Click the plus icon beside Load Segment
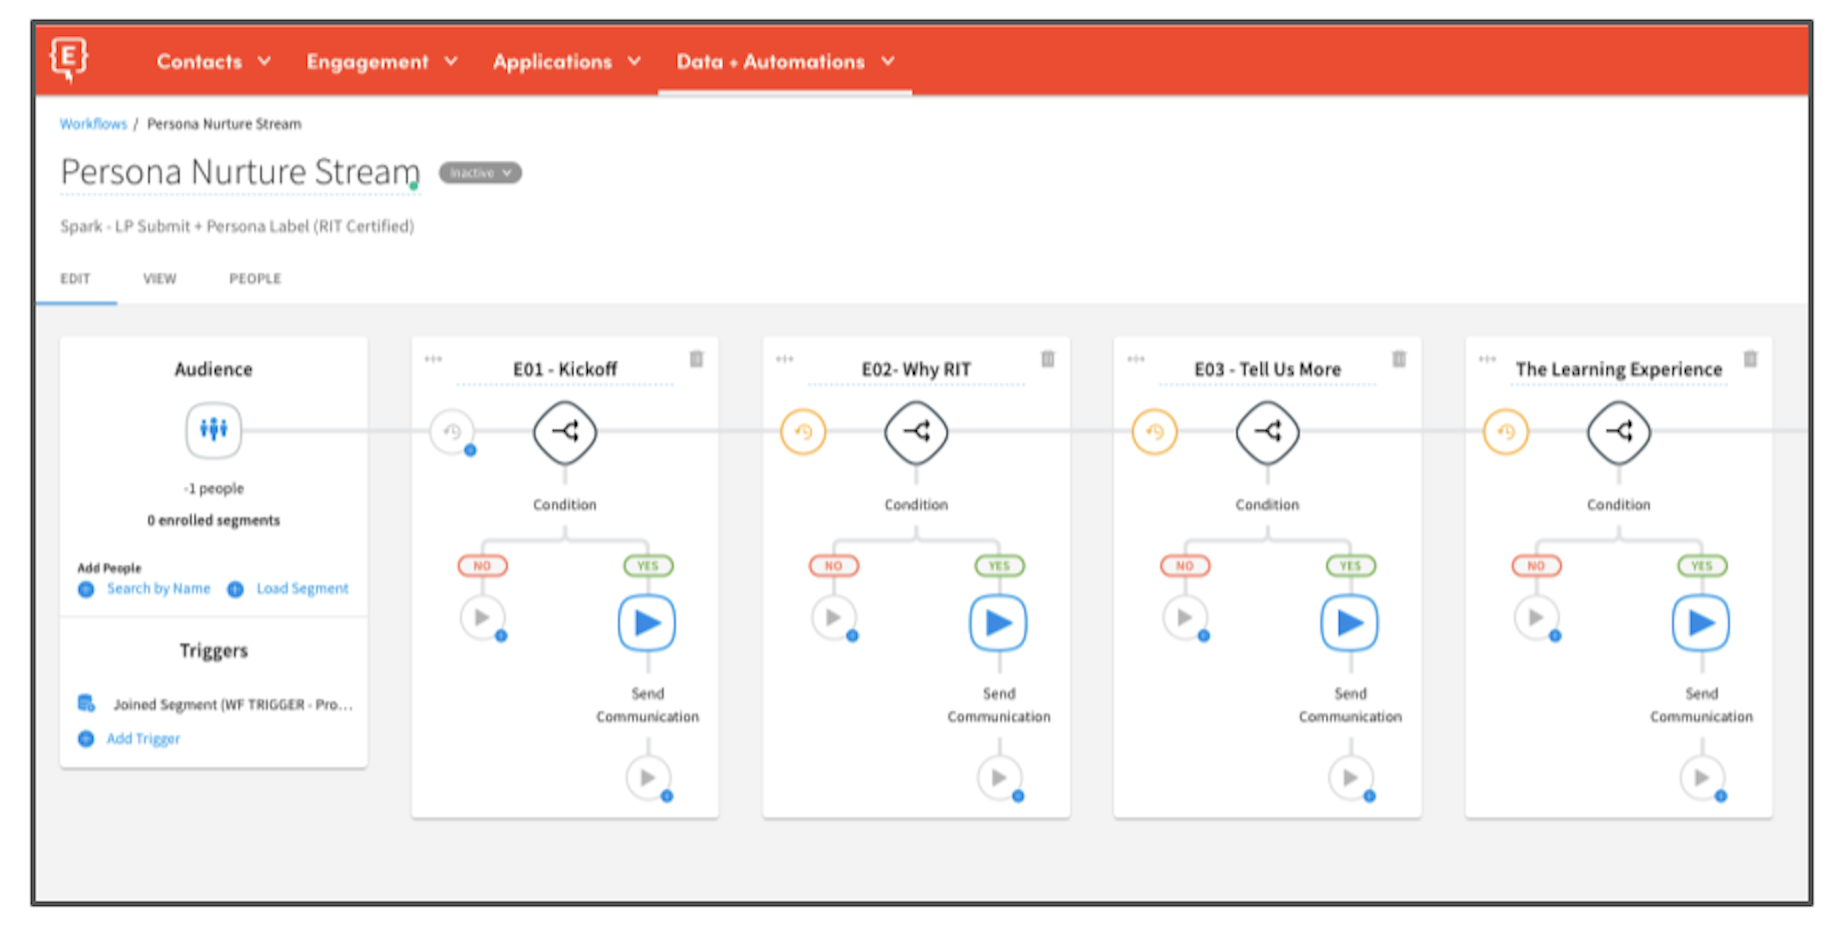 tap(234, 589)
